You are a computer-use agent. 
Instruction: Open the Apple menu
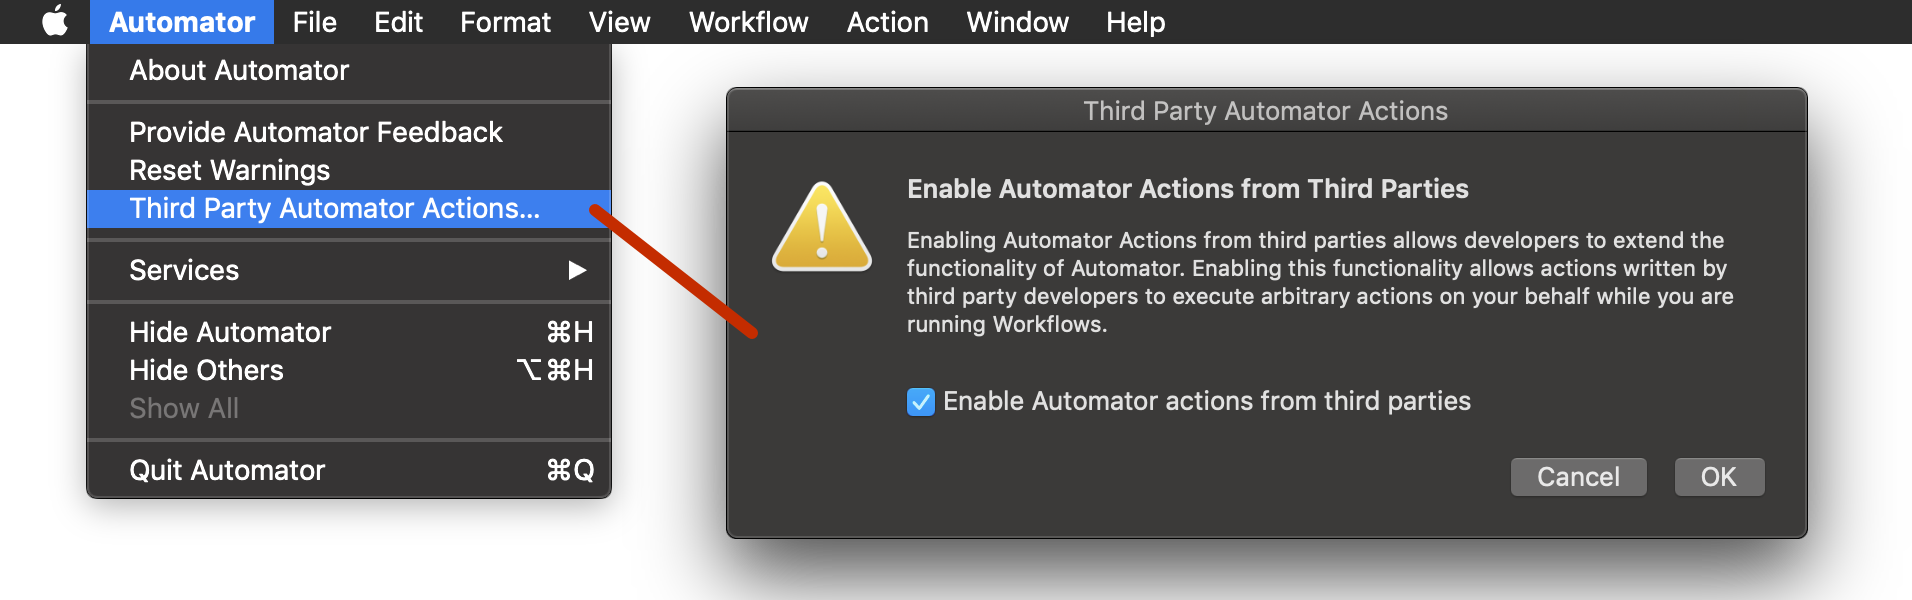tap(54, 21)
